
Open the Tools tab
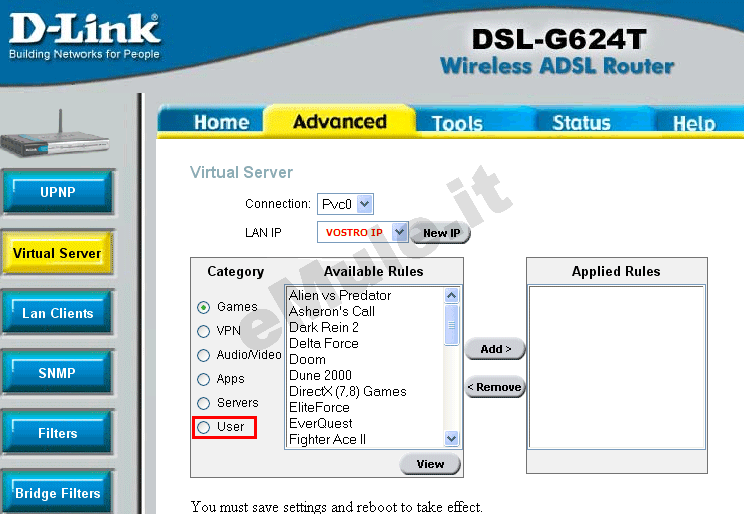pyautogui.click(x=457, y=123)
